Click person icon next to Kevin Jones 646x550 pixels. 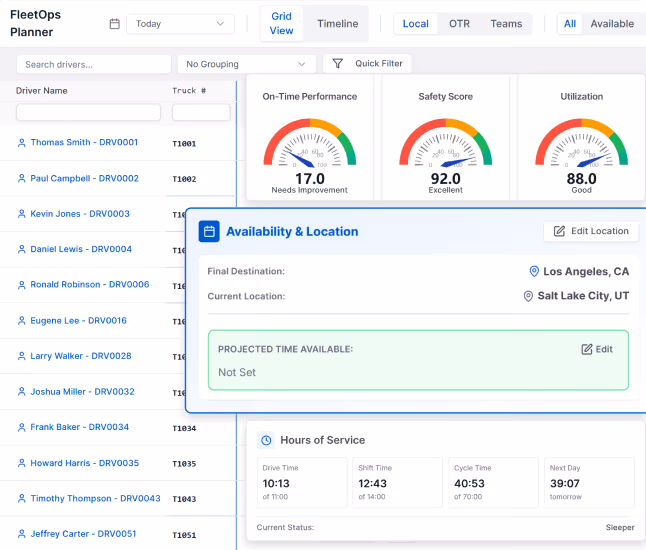21,214
